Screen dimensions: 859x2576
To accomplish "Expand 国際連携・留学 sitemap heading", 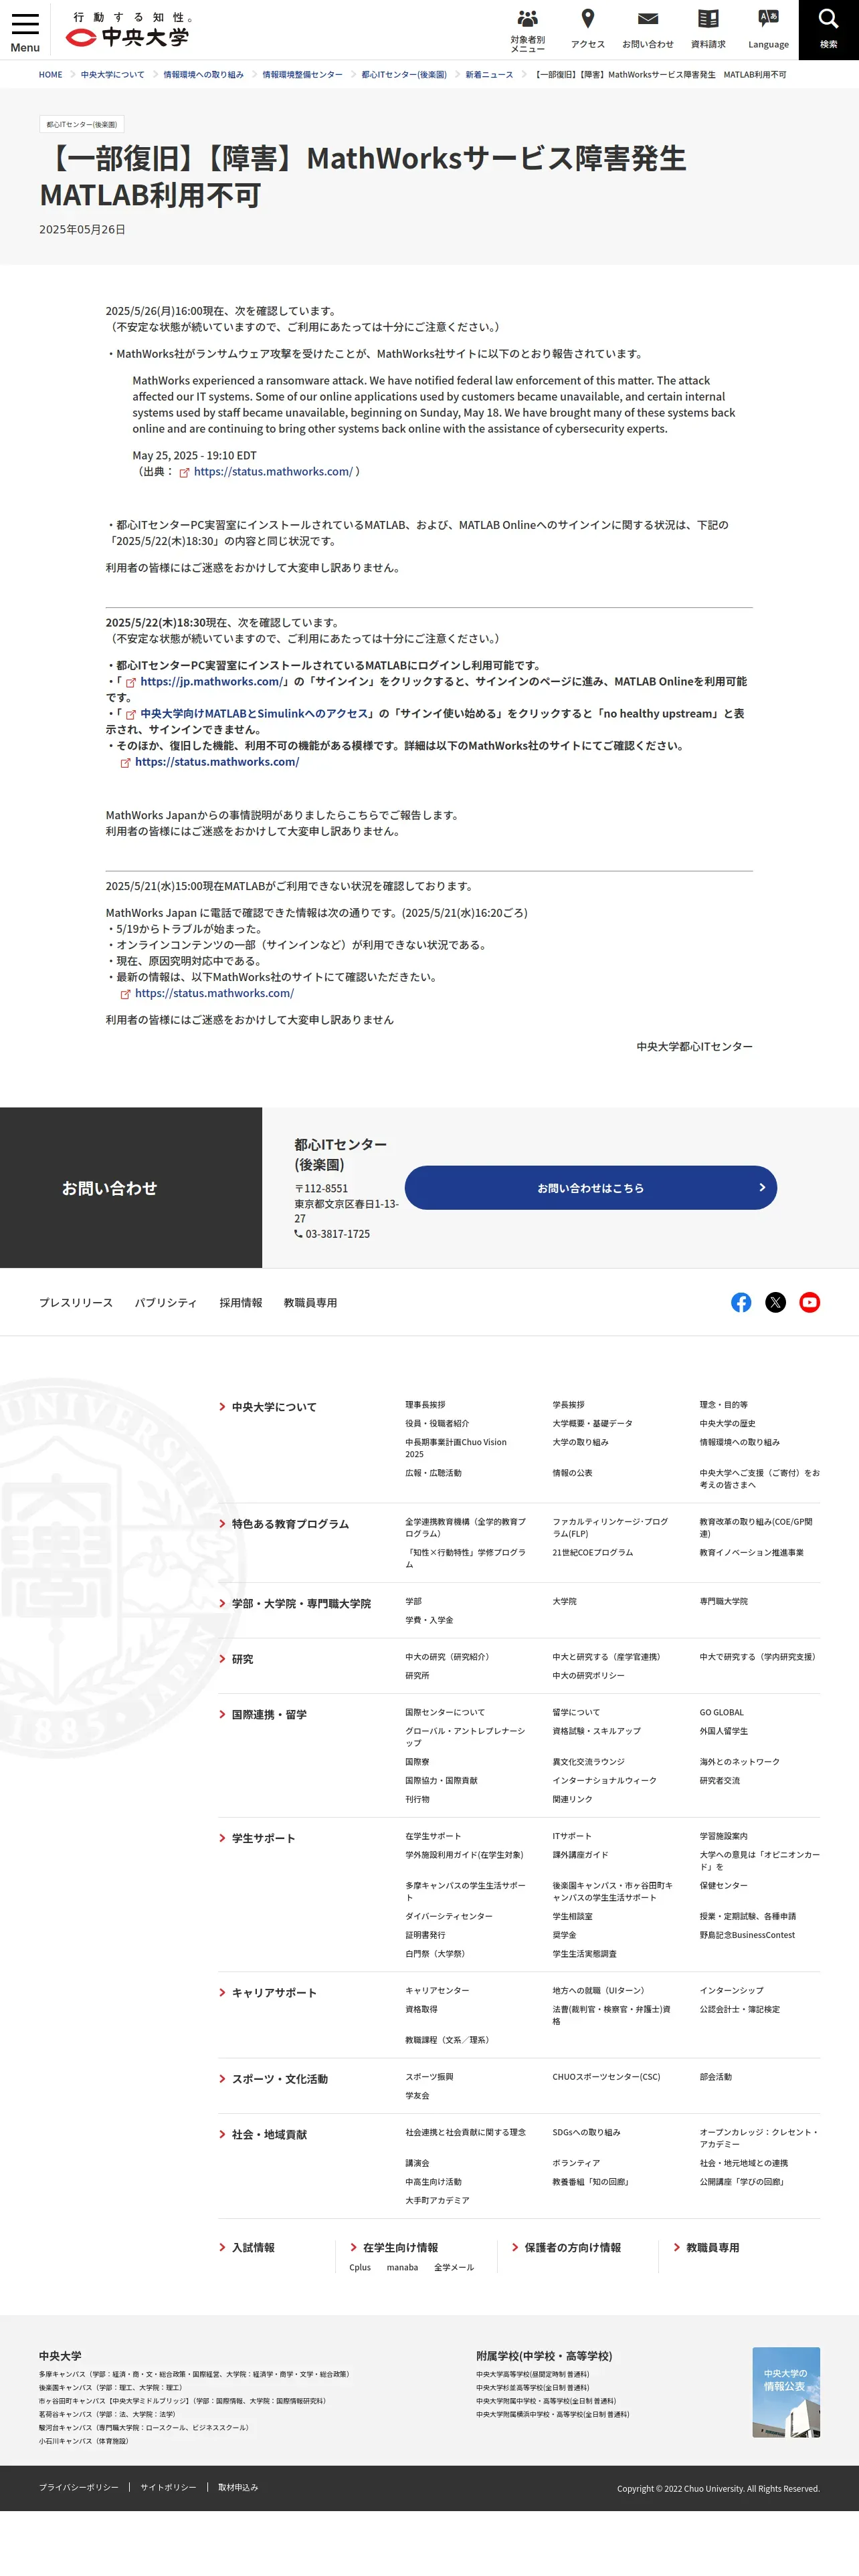I will 270,1715.
